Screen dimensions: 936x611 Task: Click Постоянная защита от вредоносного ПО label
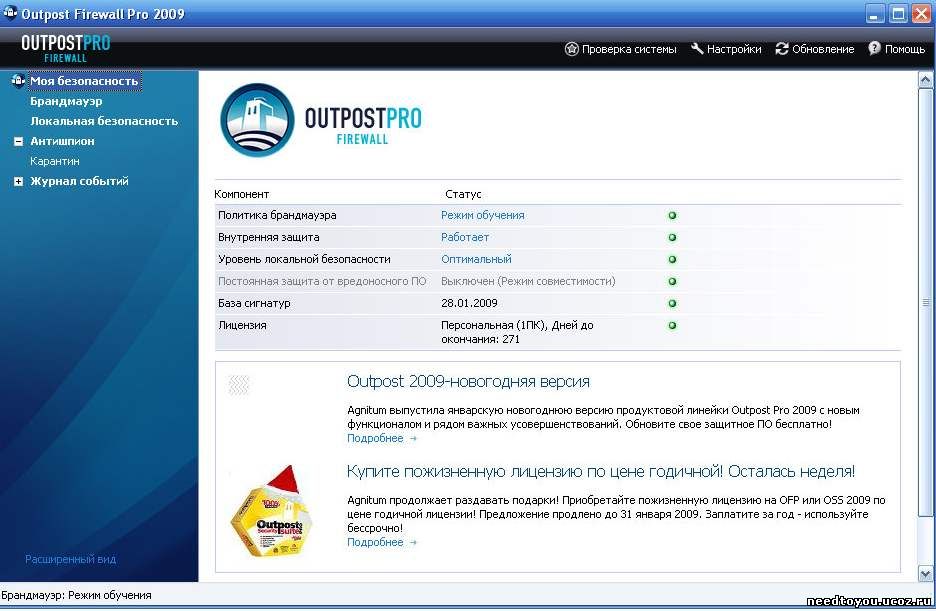[322, 281]
